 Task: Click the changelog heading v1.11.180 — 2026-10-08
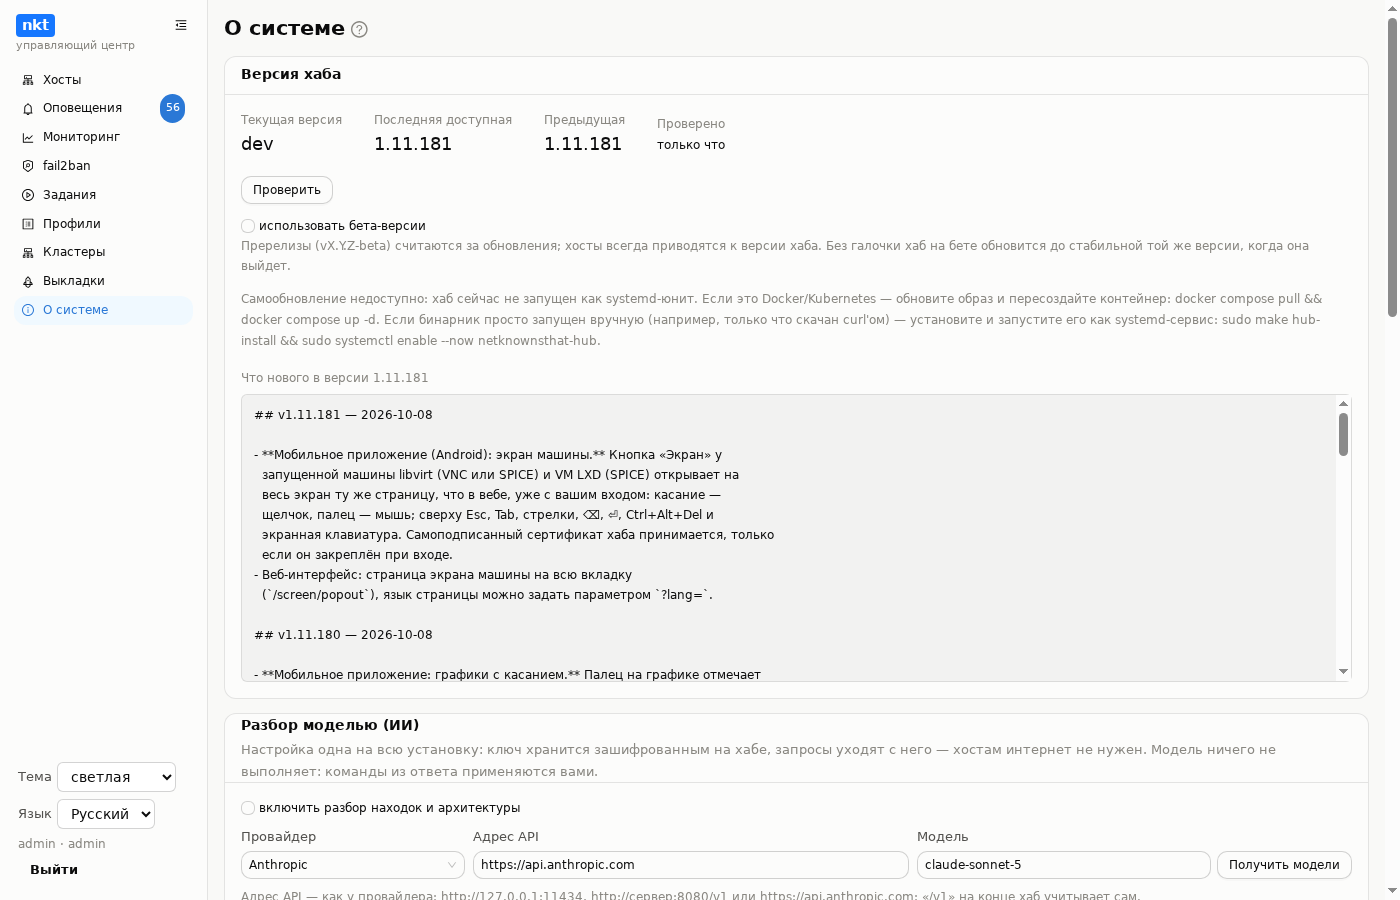point(343,635)
